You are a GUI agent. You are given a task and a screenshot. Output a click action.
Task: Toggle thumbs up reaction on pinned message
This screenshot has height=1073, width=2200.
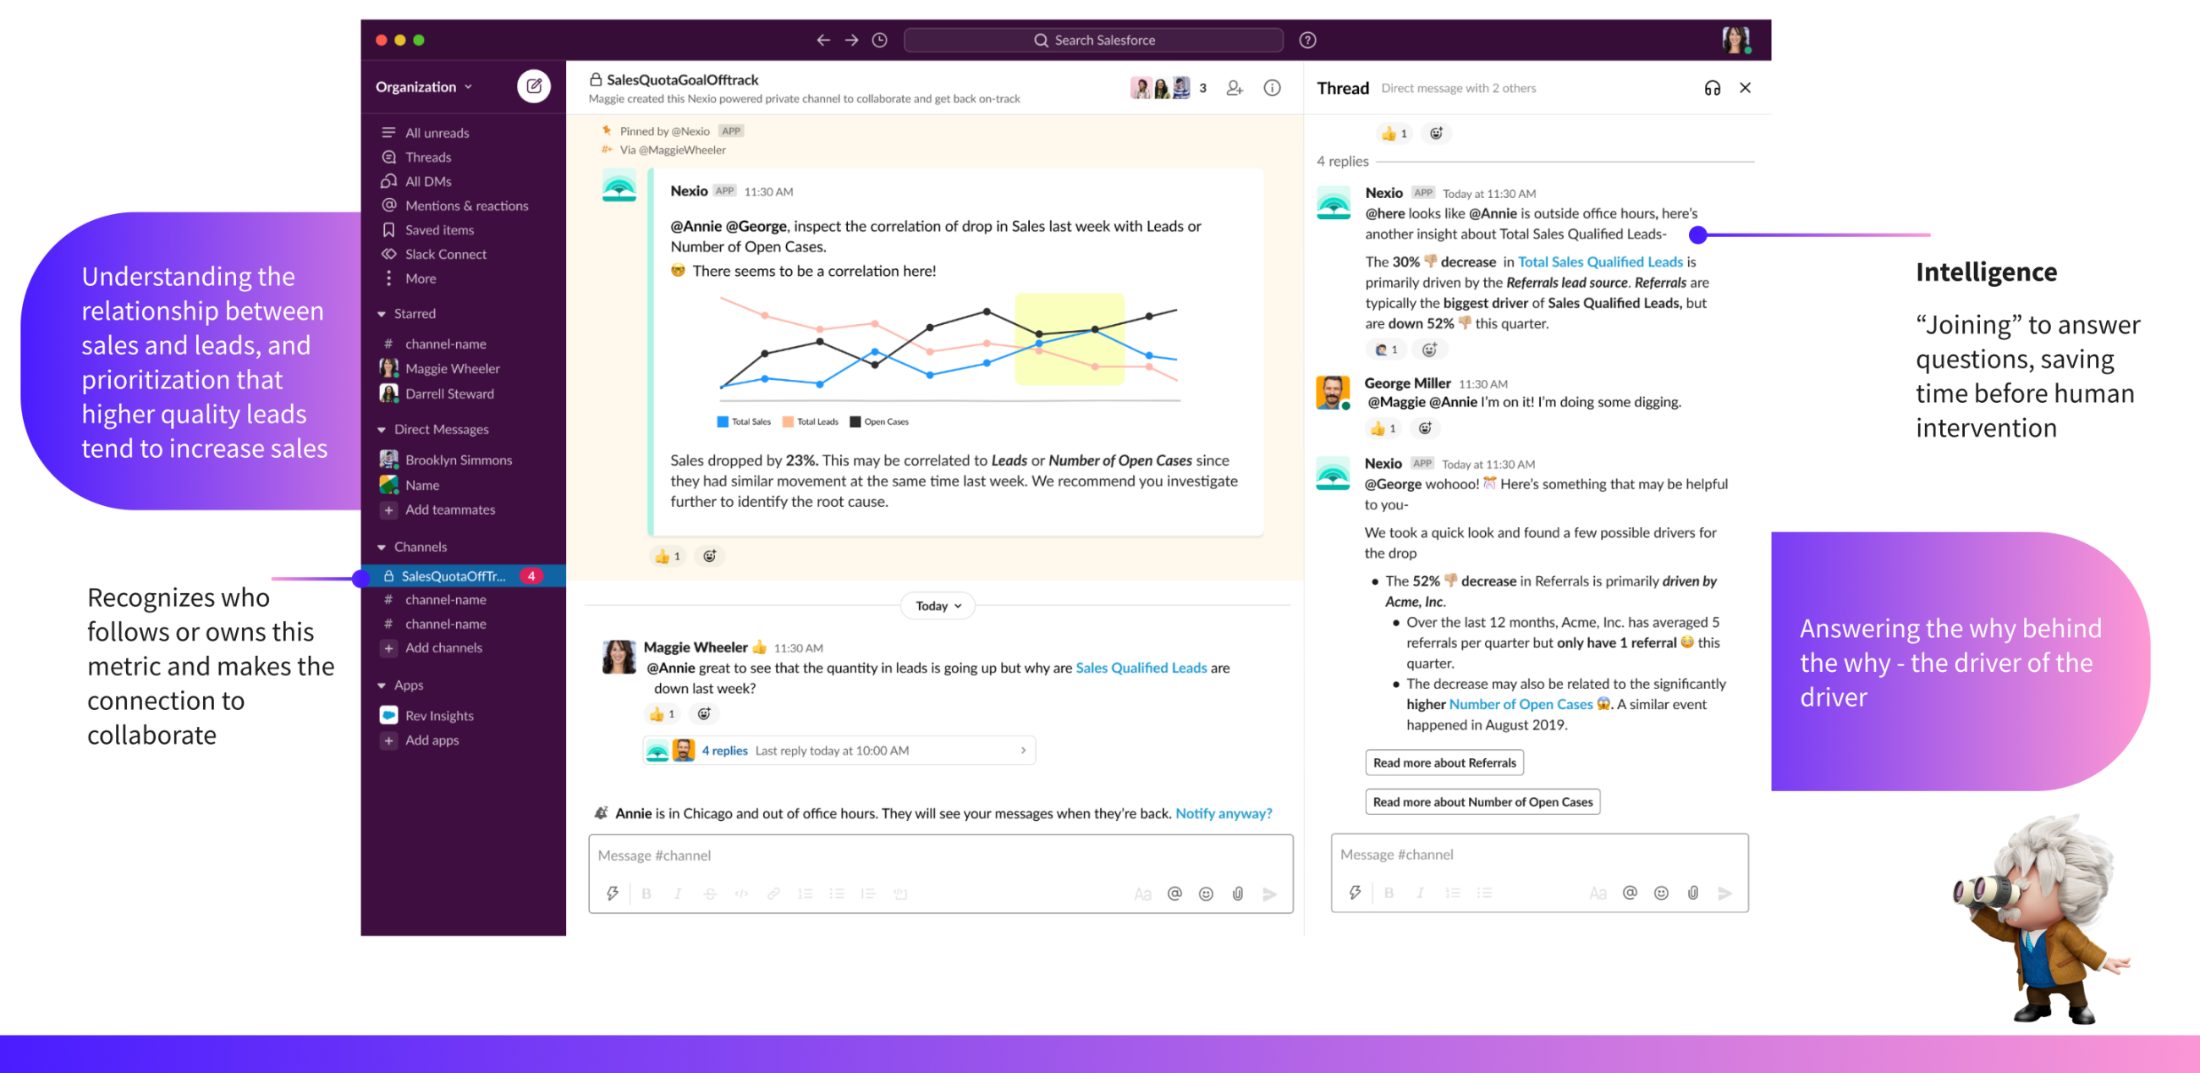pyautogui.click(x=667, y=556)
